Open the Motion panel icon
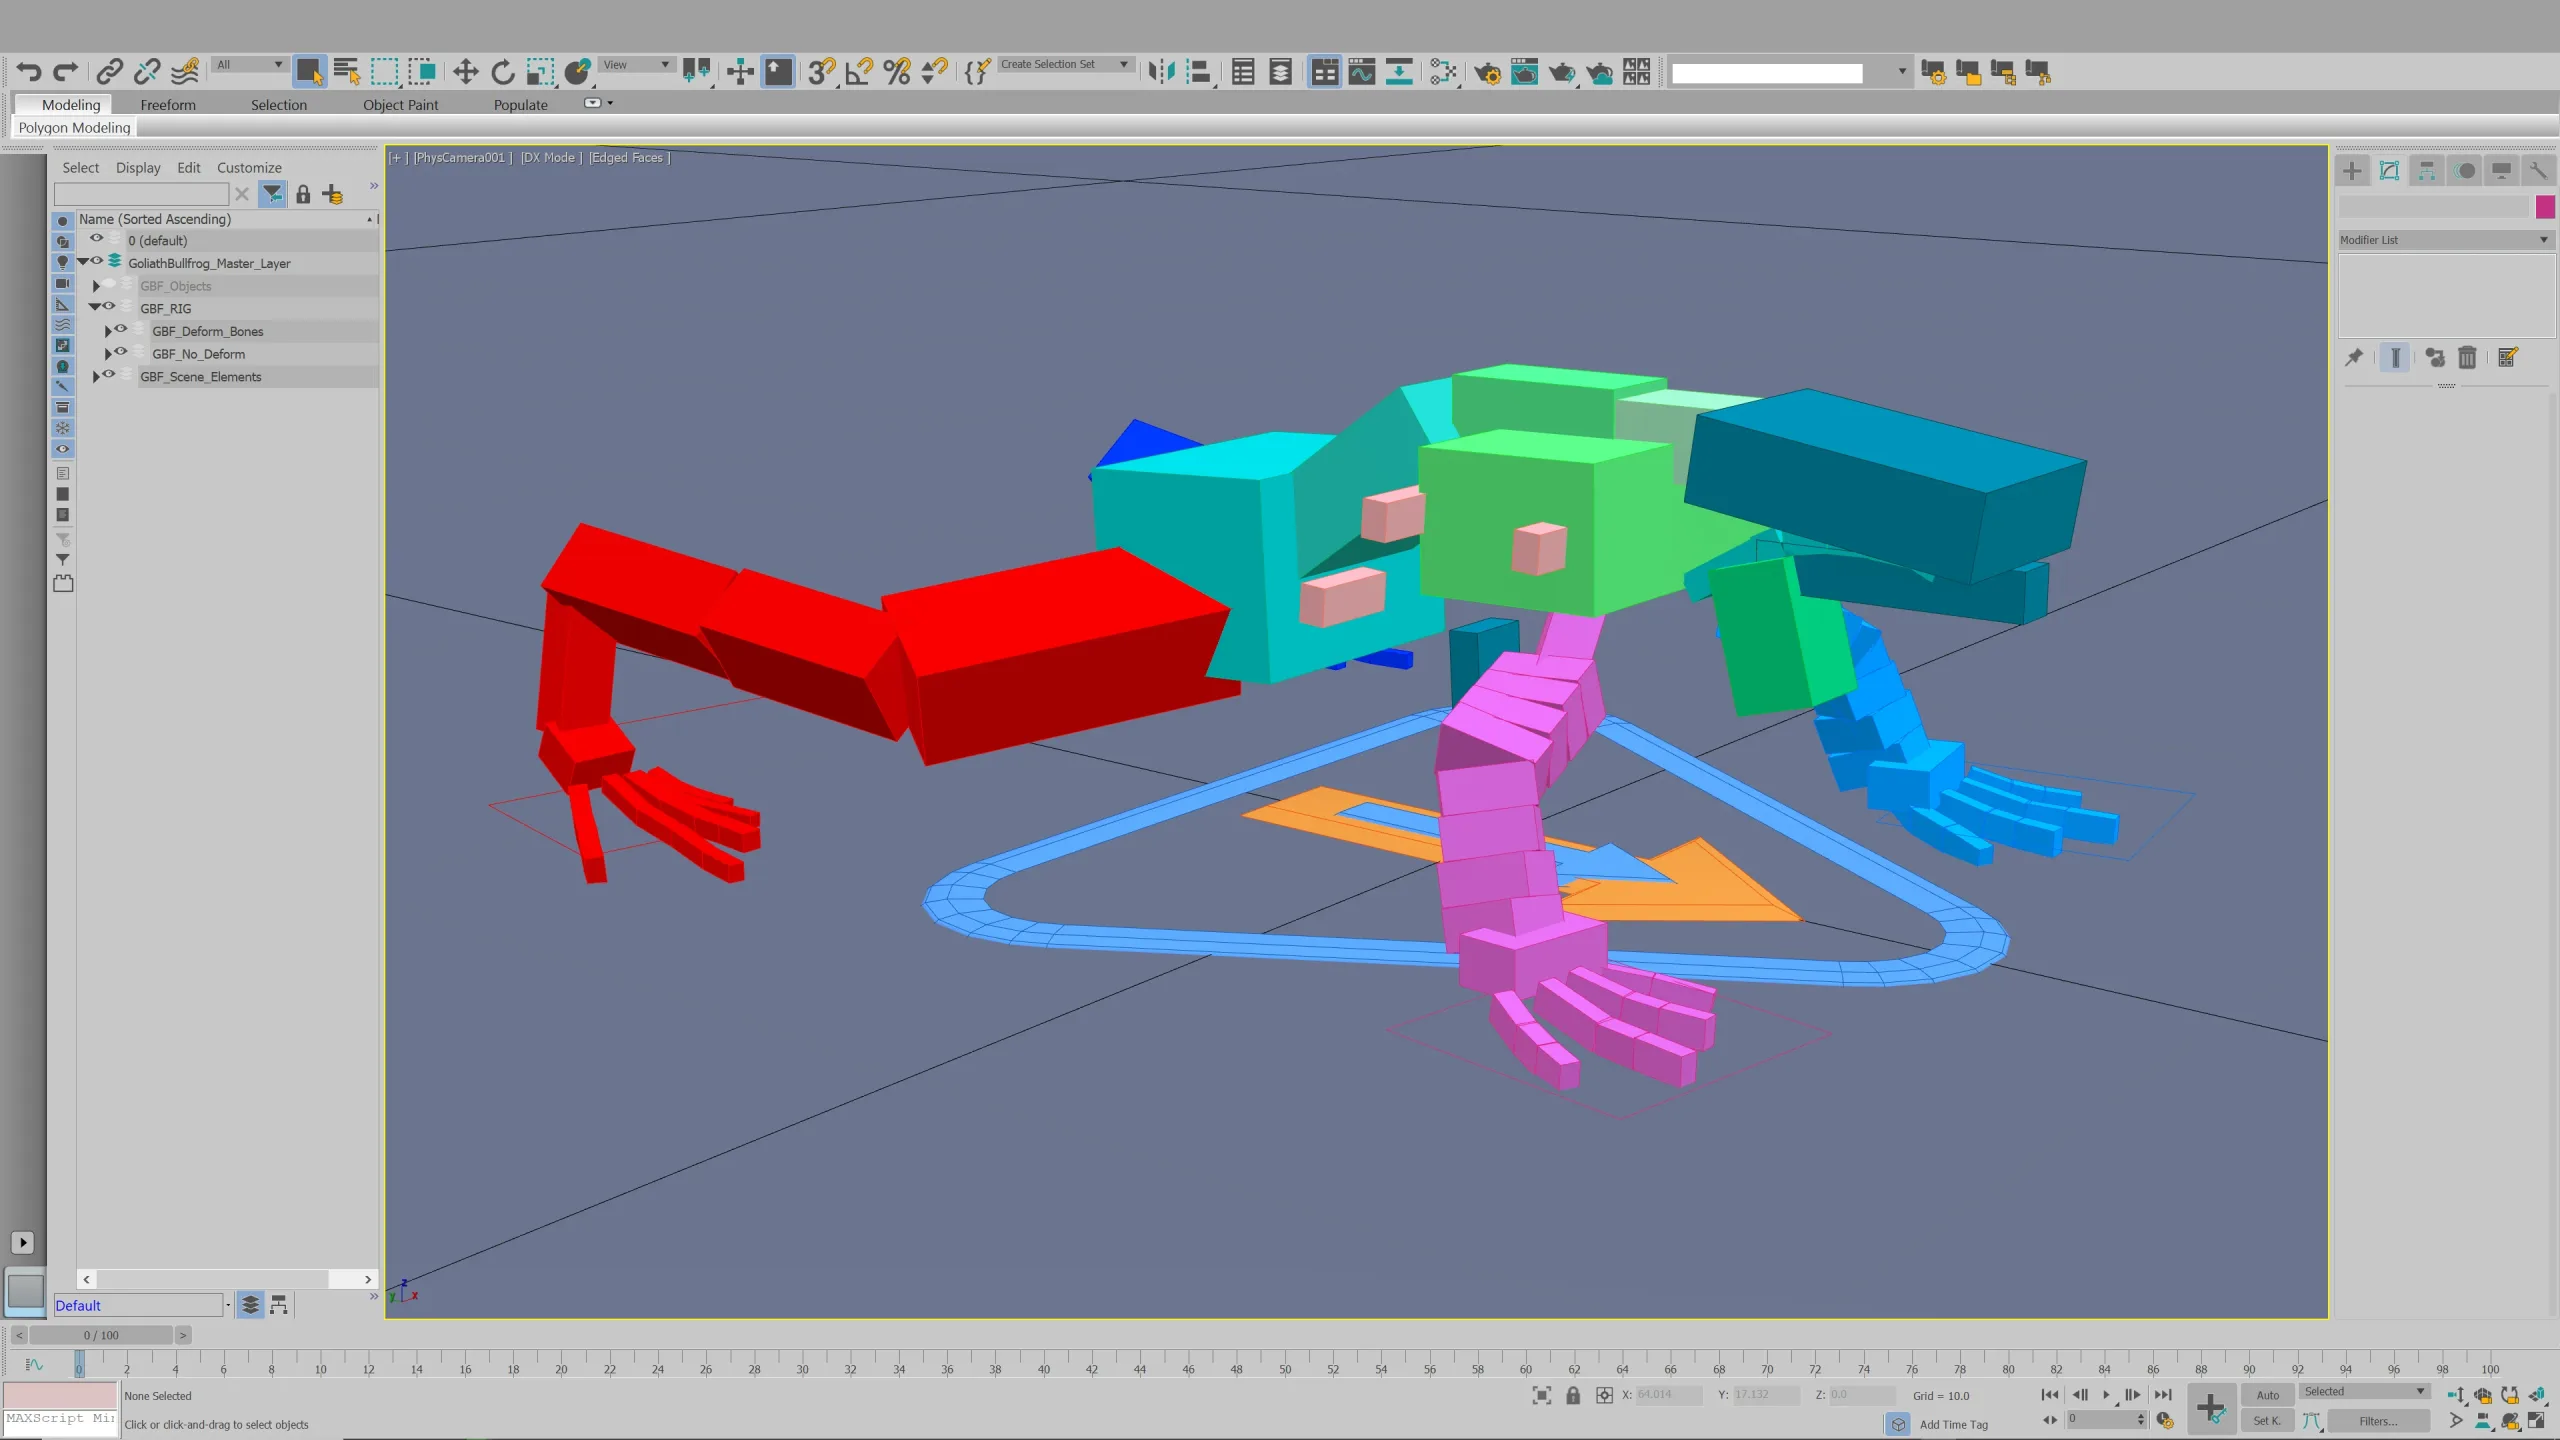2560x1440 pixels. pos(2465,171)
